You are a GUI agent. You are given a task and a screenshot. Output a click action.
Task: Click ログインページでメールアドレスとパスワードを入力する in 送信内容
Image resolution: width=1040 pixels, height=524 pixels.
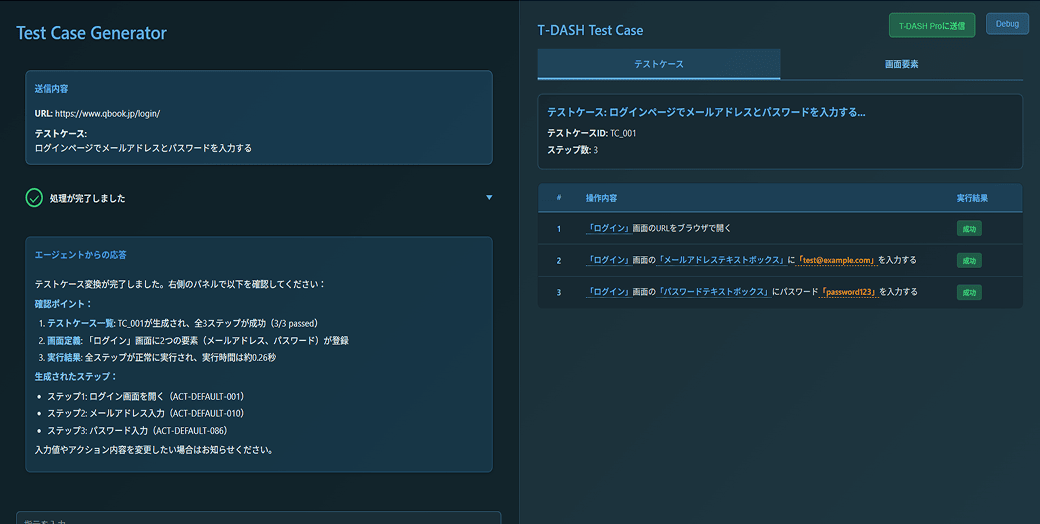(143, 149)
